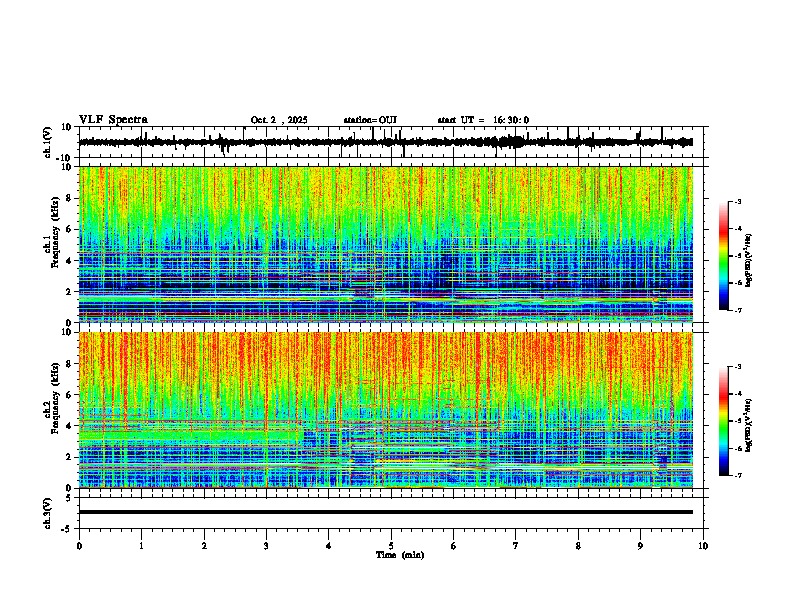Click the ch.1 voltage waveform trace
The height and width of the screenshot is (612, 792).
click(x=385, y=142)
